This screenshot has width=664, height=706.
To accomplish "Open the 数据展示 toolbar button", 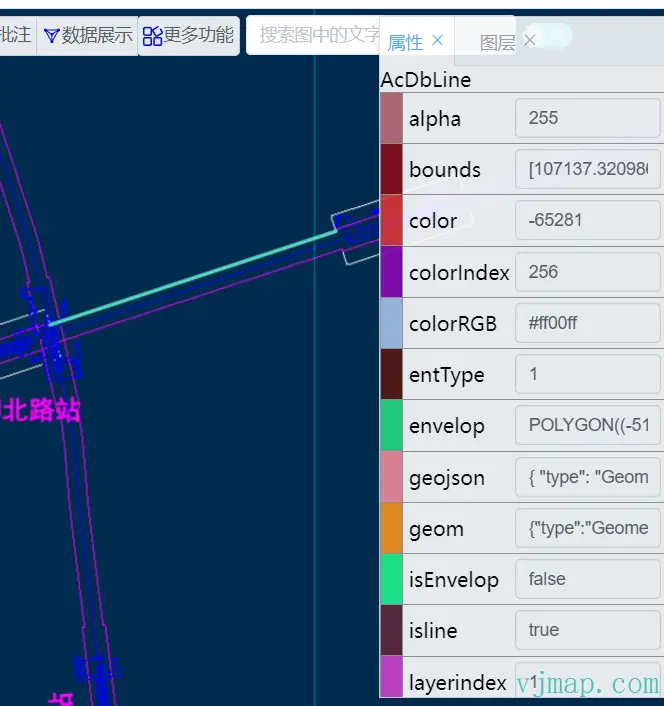I will point(88,35).
